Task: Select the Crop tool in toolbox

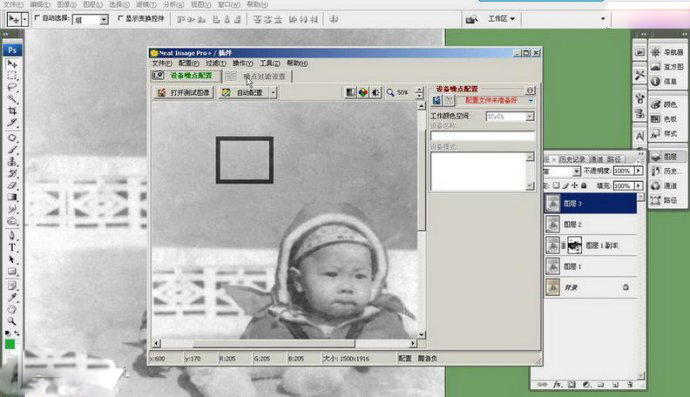Action: (12, 110)
